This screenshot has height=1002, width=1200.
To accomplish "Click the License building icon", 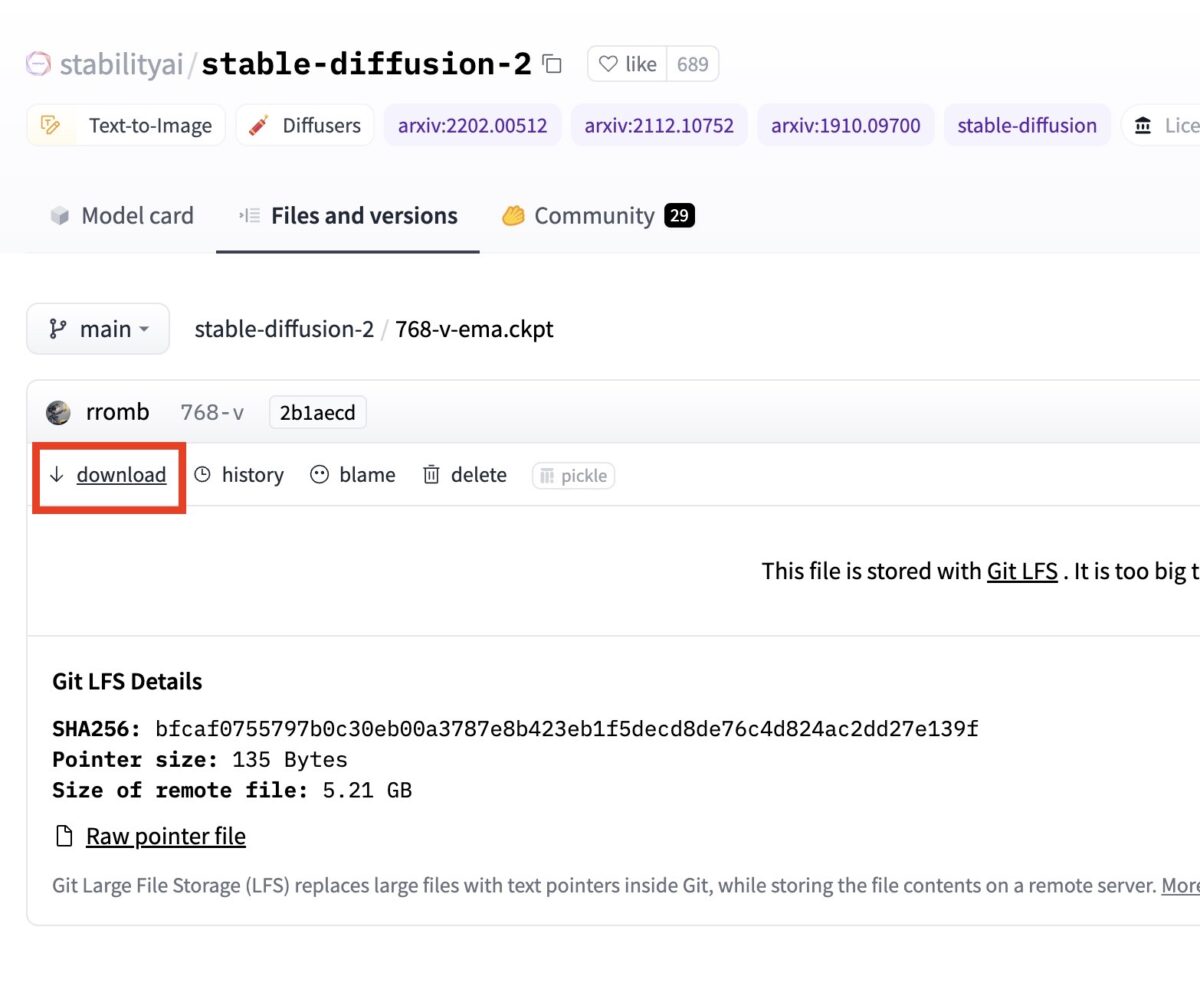I will [x=1143, y=125].
